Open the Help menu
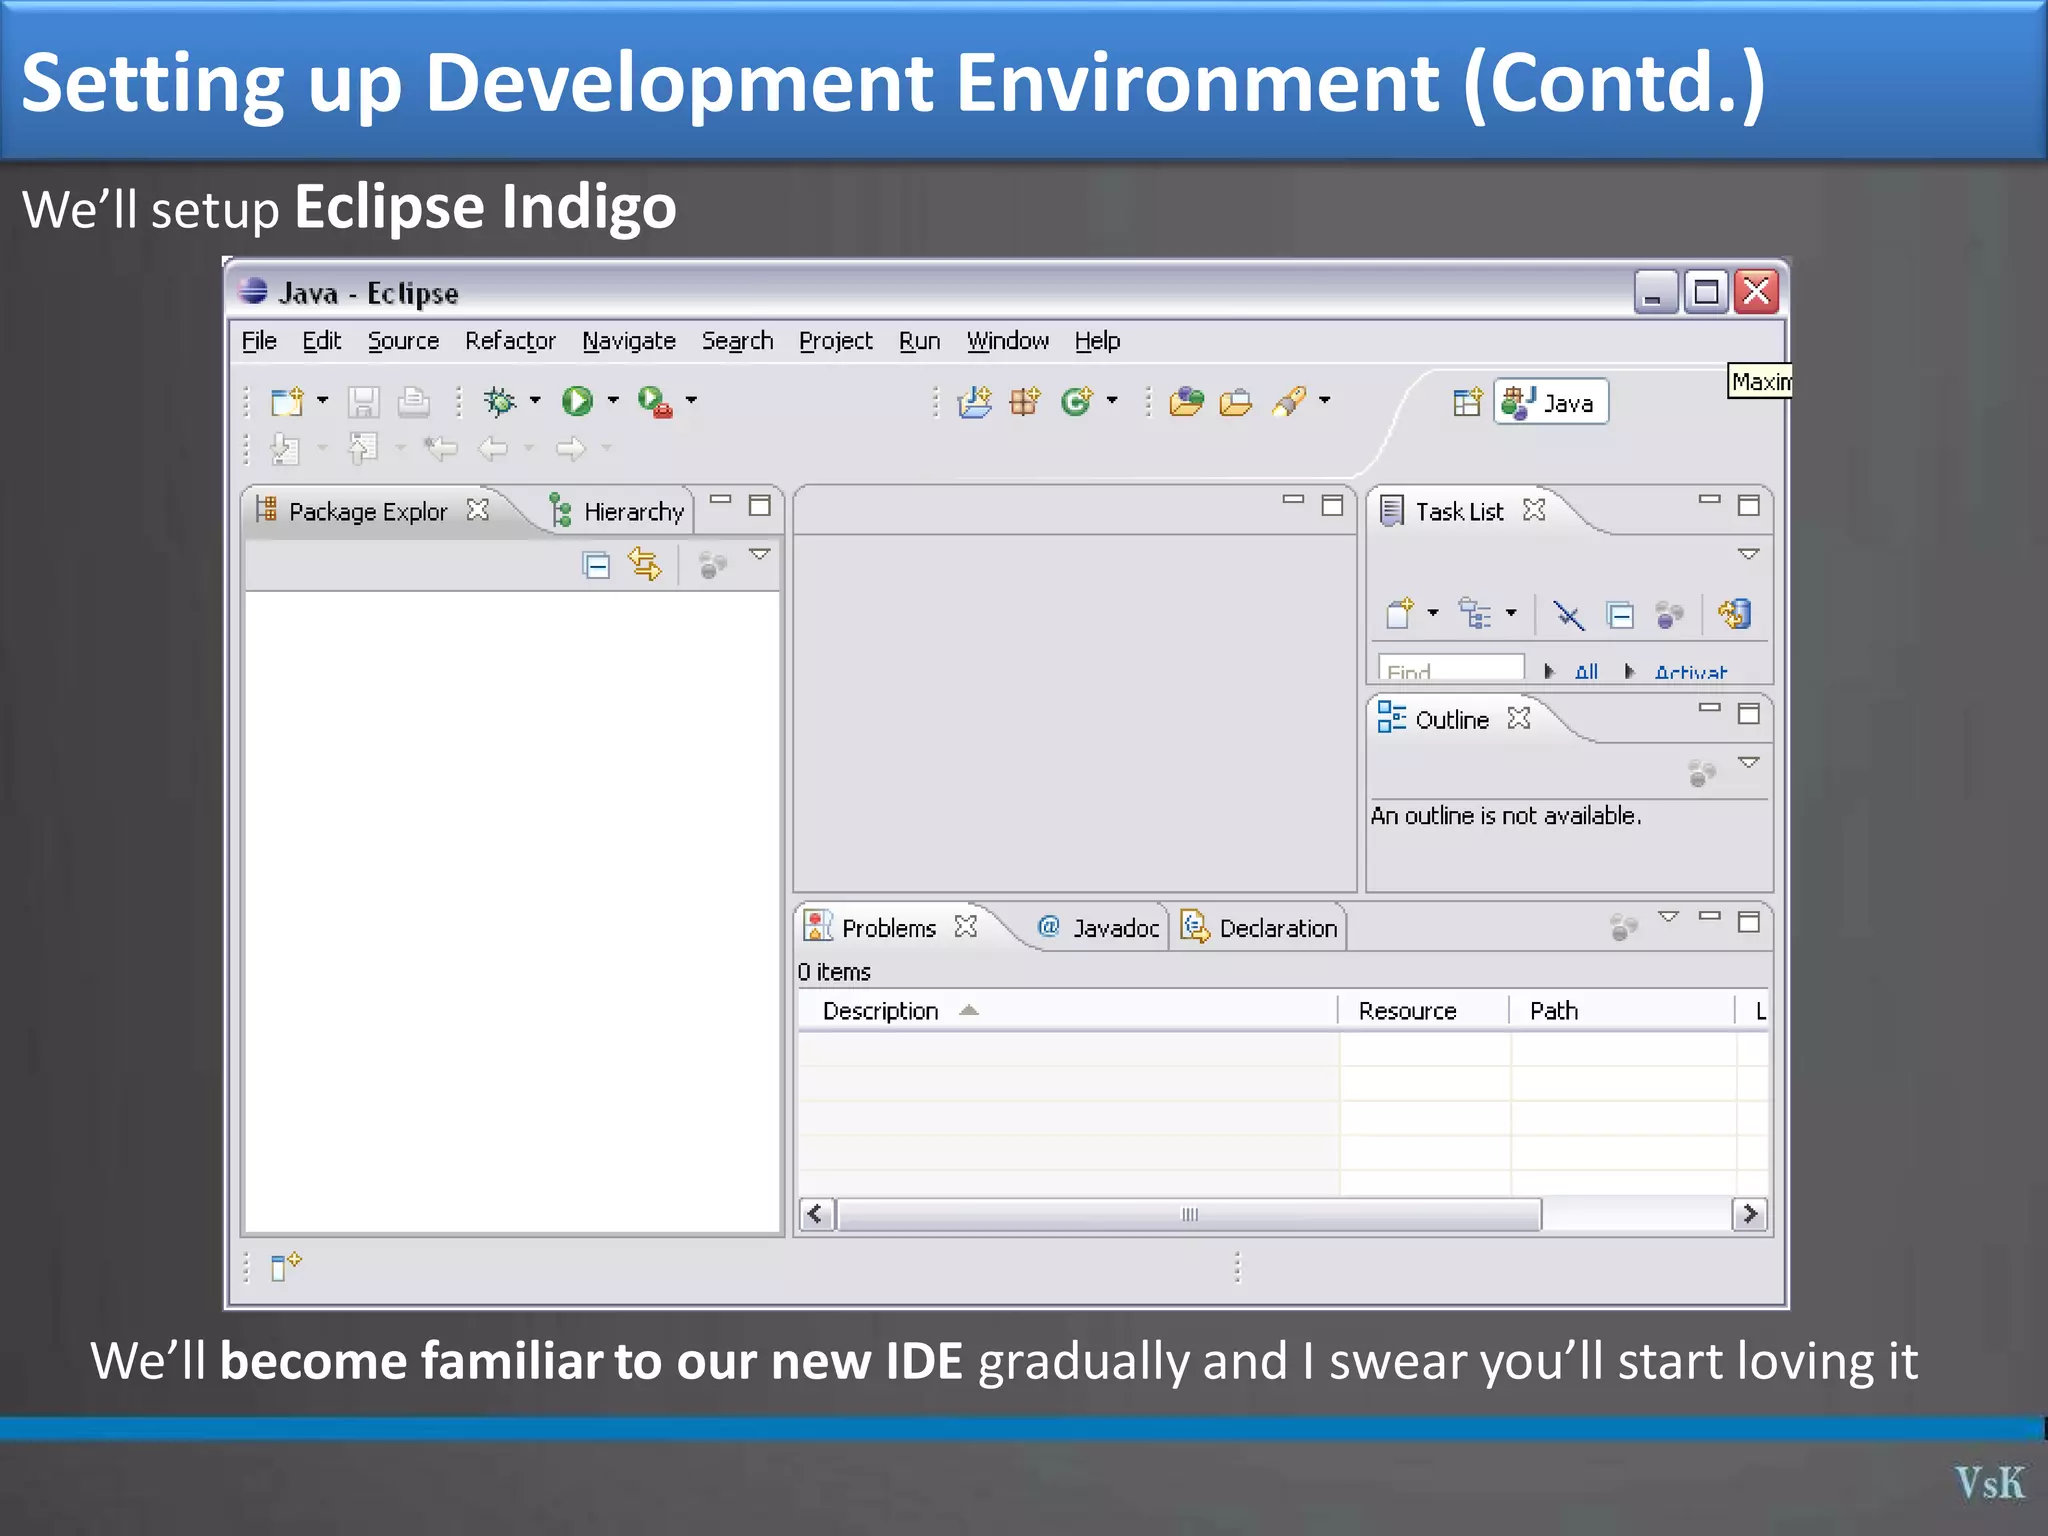 click(1097, 341)
